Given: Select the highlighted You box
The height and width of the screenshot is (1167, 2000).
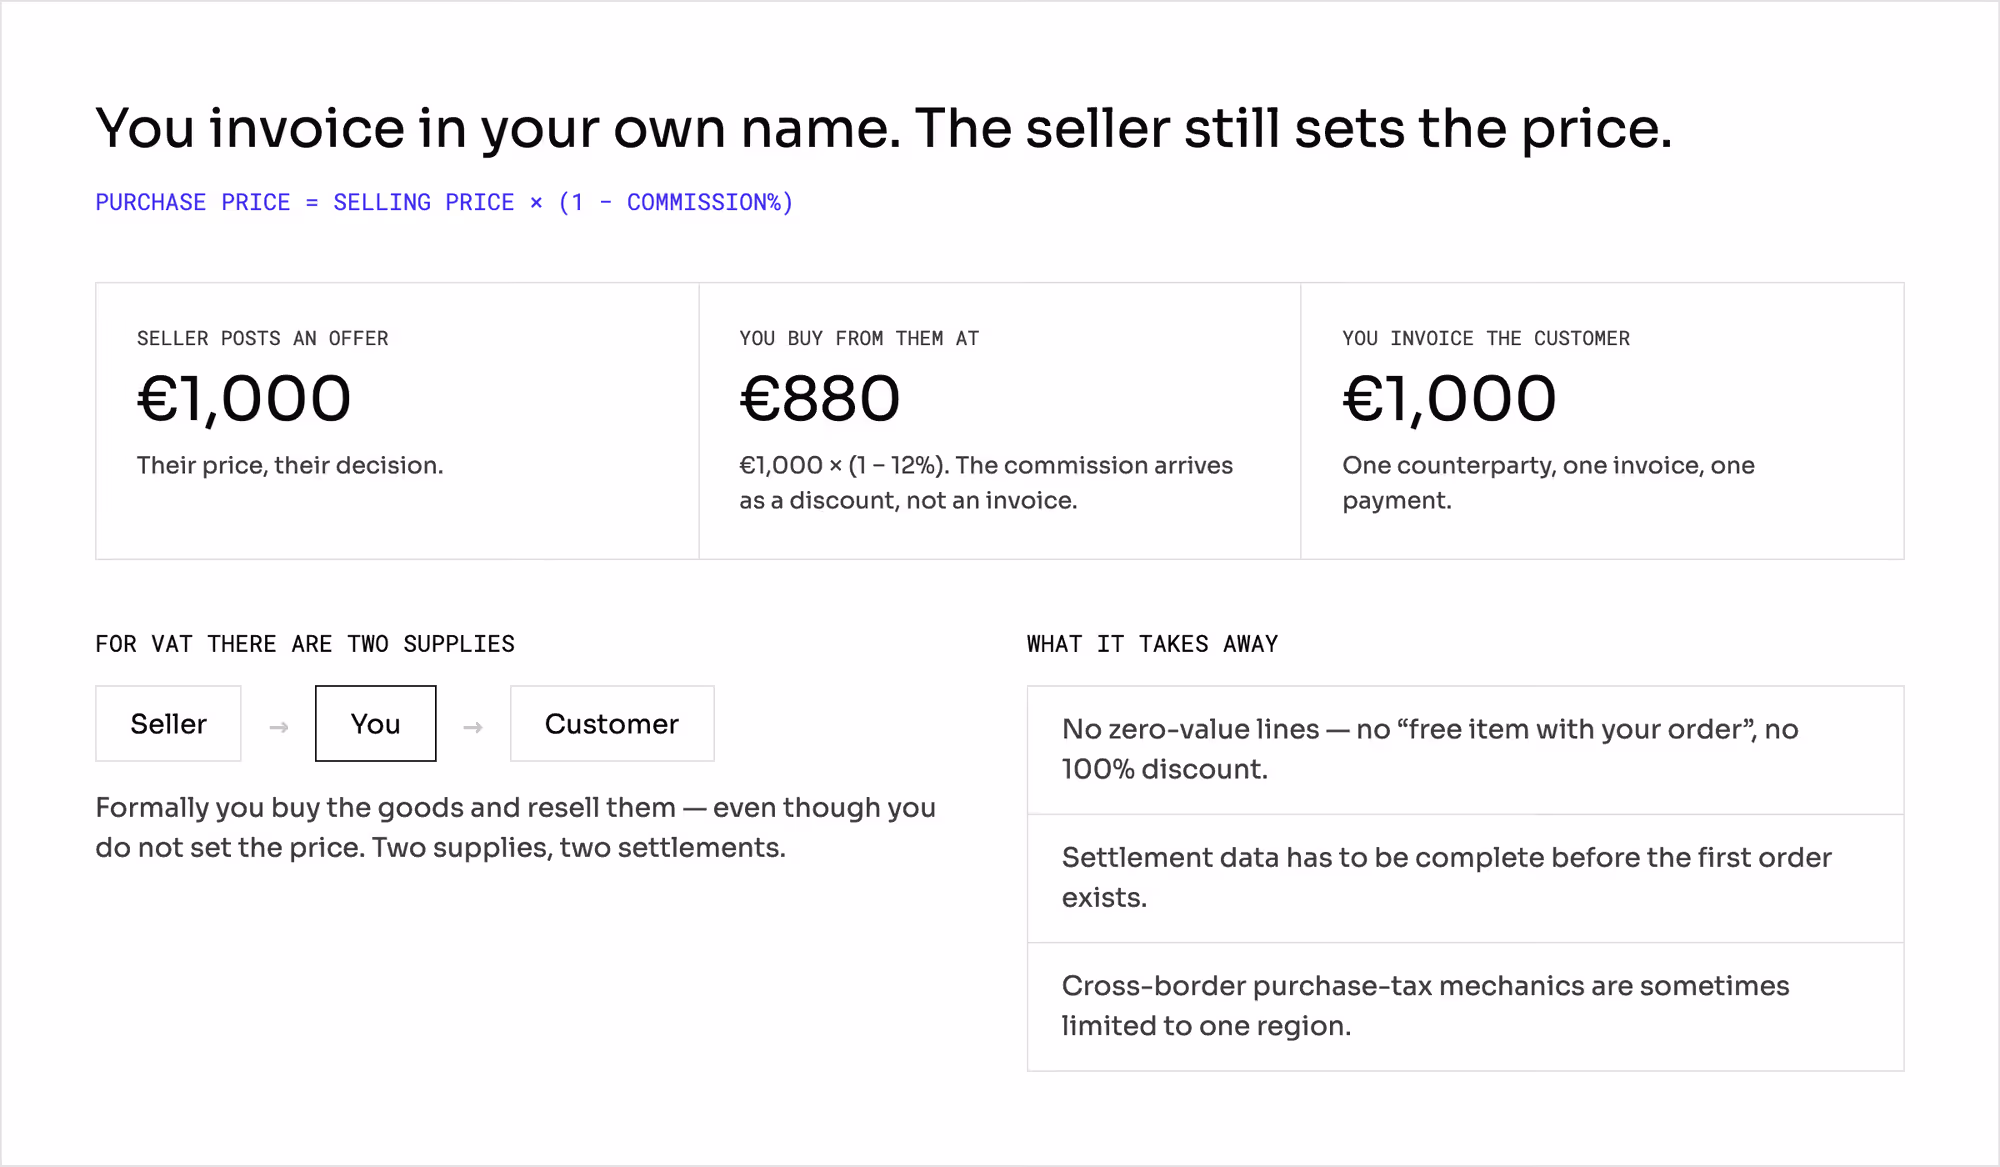Looking at the screenshot, I should [x=376, y=723].
